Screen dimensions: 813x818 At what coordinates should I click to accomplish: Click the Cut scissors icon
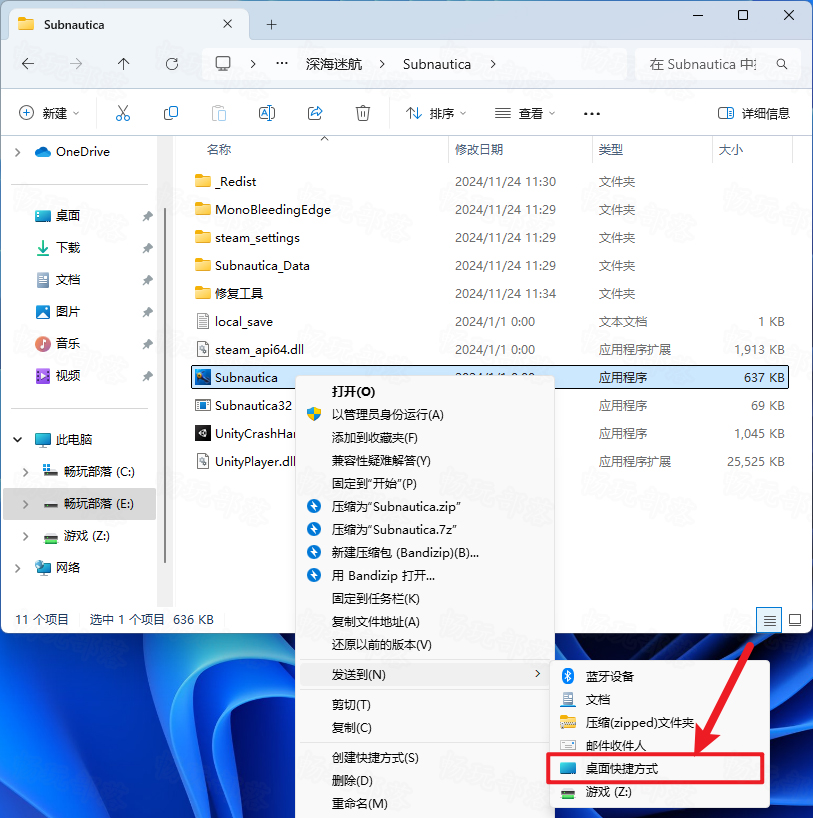123,113
